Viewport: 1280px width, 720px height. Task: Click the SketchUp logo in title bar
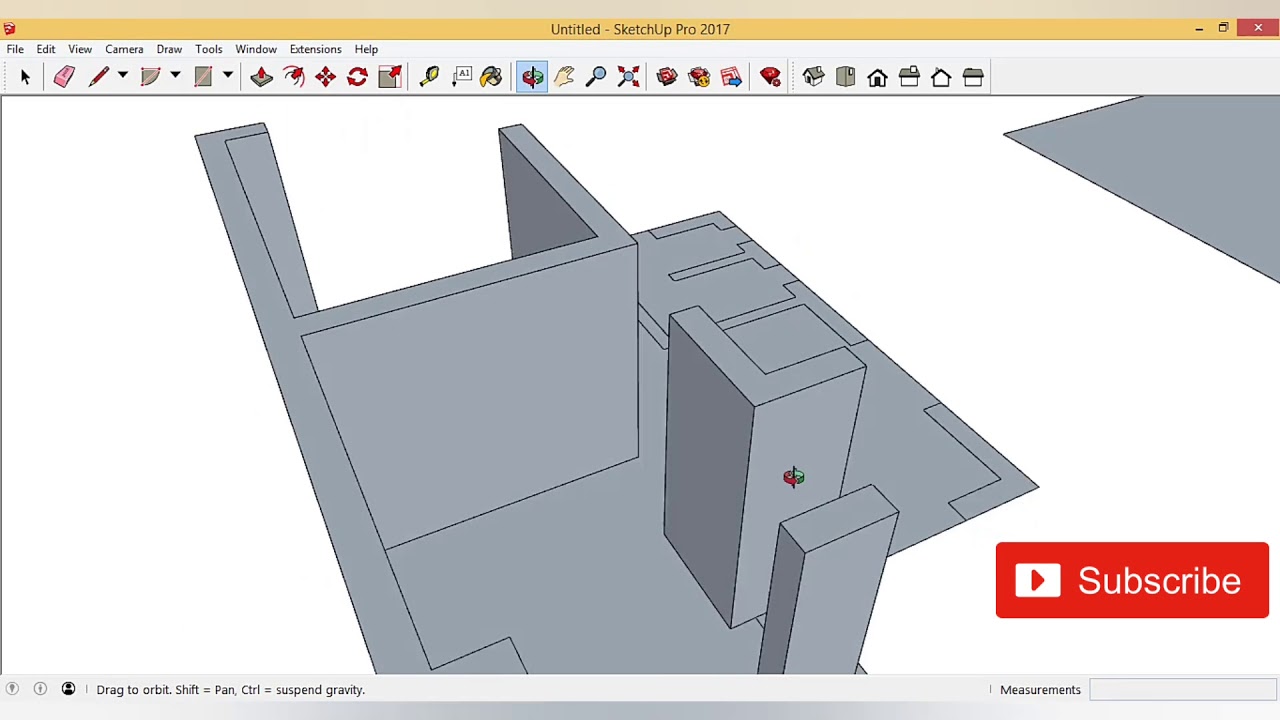coord(9,29)
